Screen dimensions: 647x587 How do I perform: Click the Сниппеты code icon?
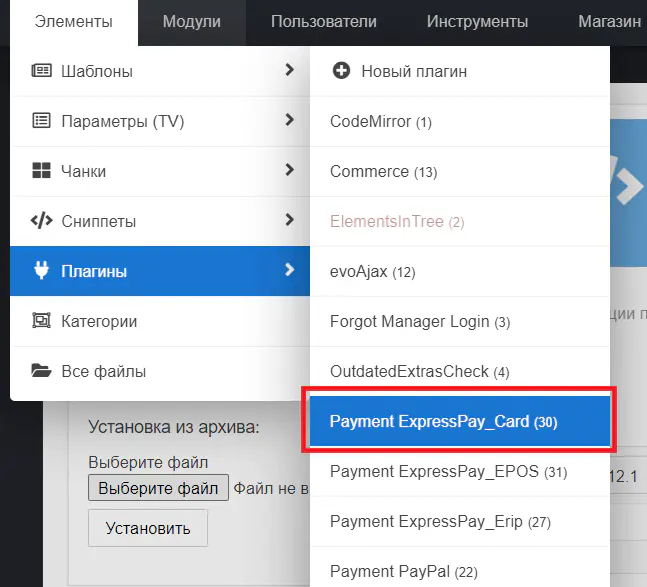pyautogui.click(x=41, y=221)
